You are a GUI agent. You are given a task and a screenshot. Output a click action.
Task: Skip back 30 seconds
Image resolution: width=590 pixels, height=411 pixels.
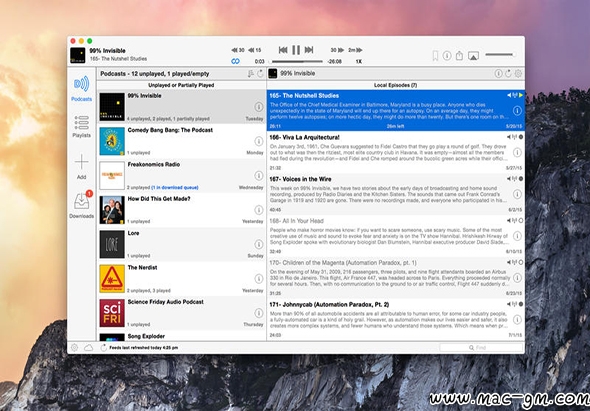click(238, 50)
